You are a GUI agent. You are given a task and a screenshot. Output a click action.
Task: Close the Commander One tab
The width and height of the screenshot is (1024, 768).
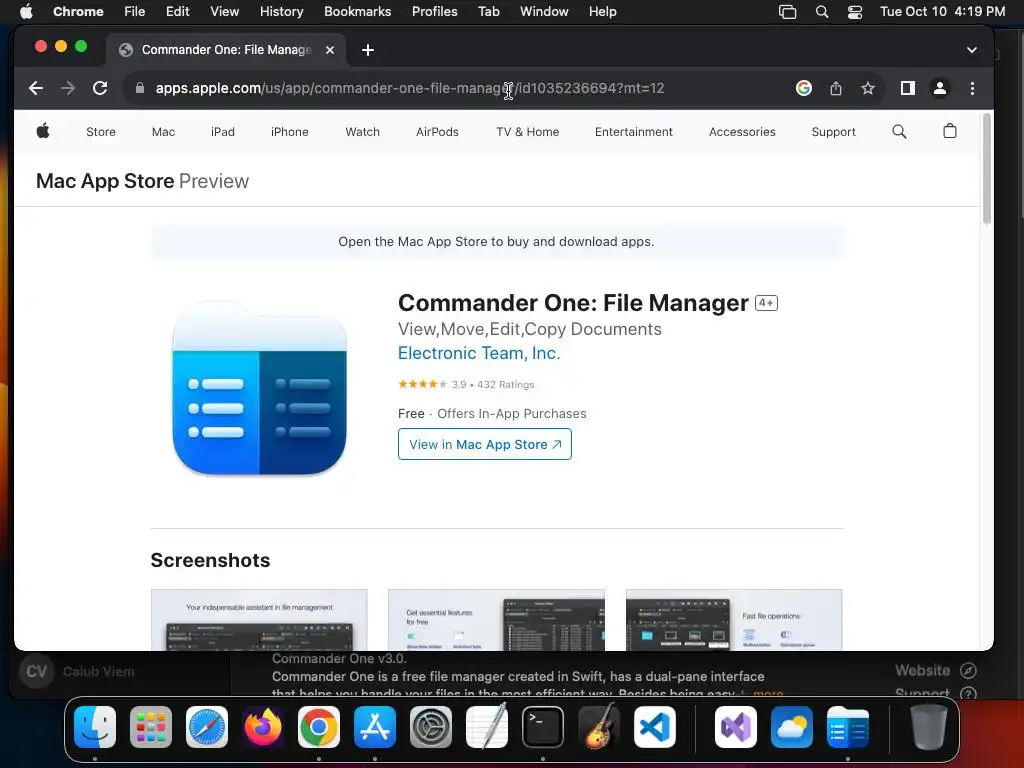pos(330,50)
